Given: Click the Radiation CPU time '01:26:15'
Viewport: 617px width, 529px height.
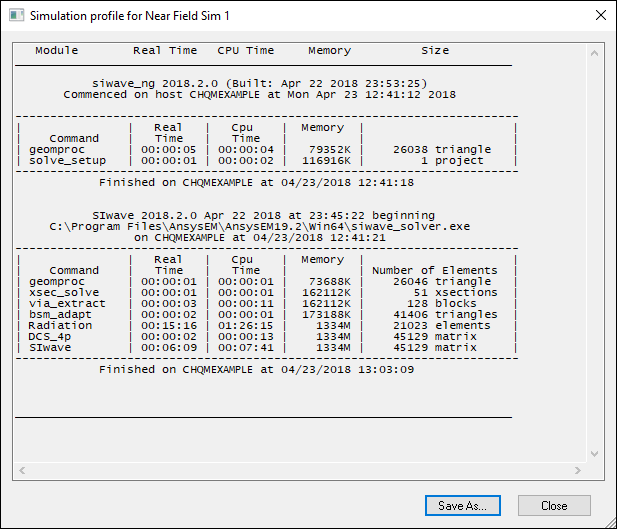Looking at the screenshot, I should click(246, 326).
